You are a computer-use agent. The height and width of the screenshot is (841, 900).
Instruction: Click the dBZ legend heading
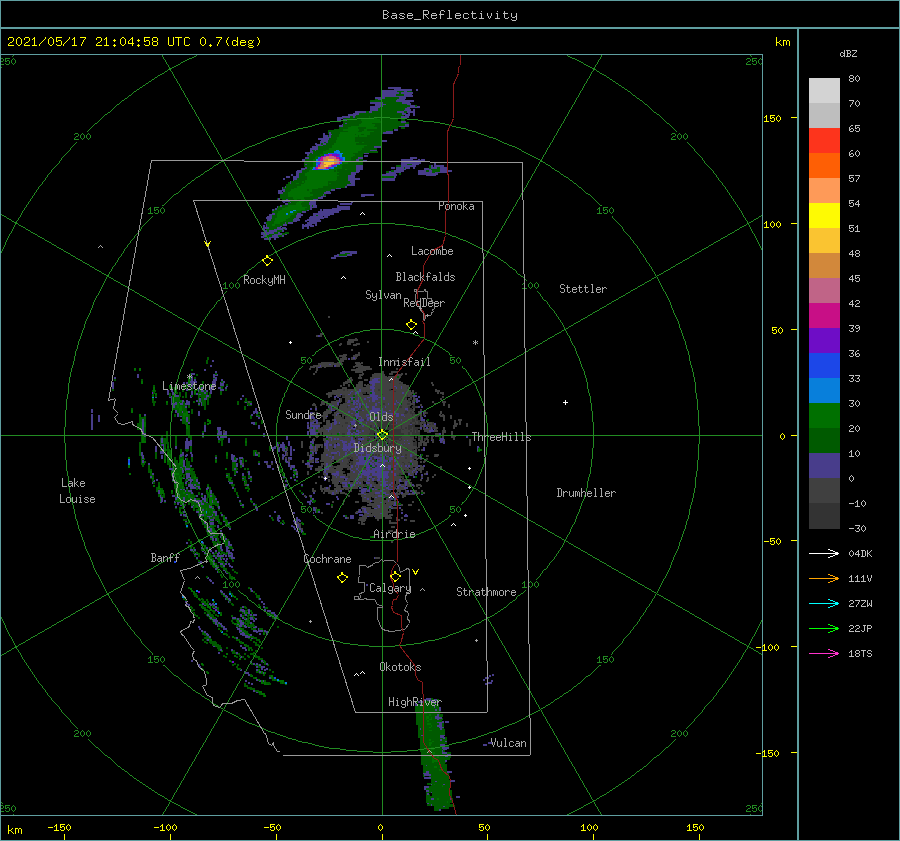(x=848, y=53)
